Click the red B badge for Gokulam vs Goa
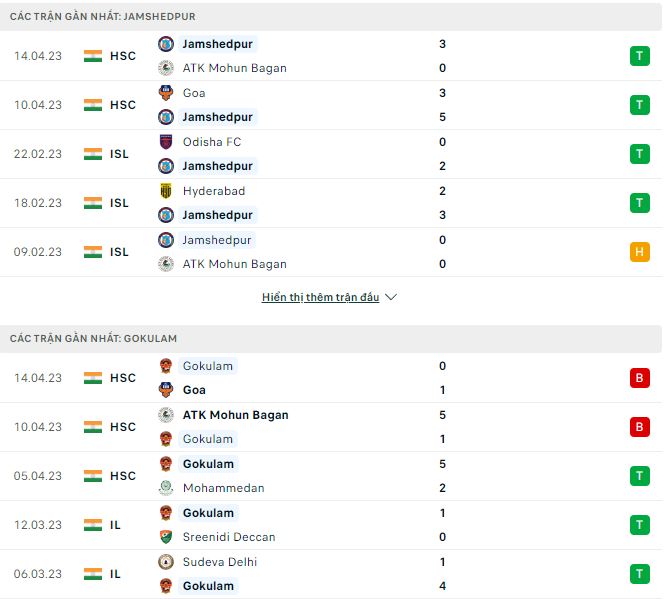The image size is (665, 600). pyautogui.click(x=640, y=378)
